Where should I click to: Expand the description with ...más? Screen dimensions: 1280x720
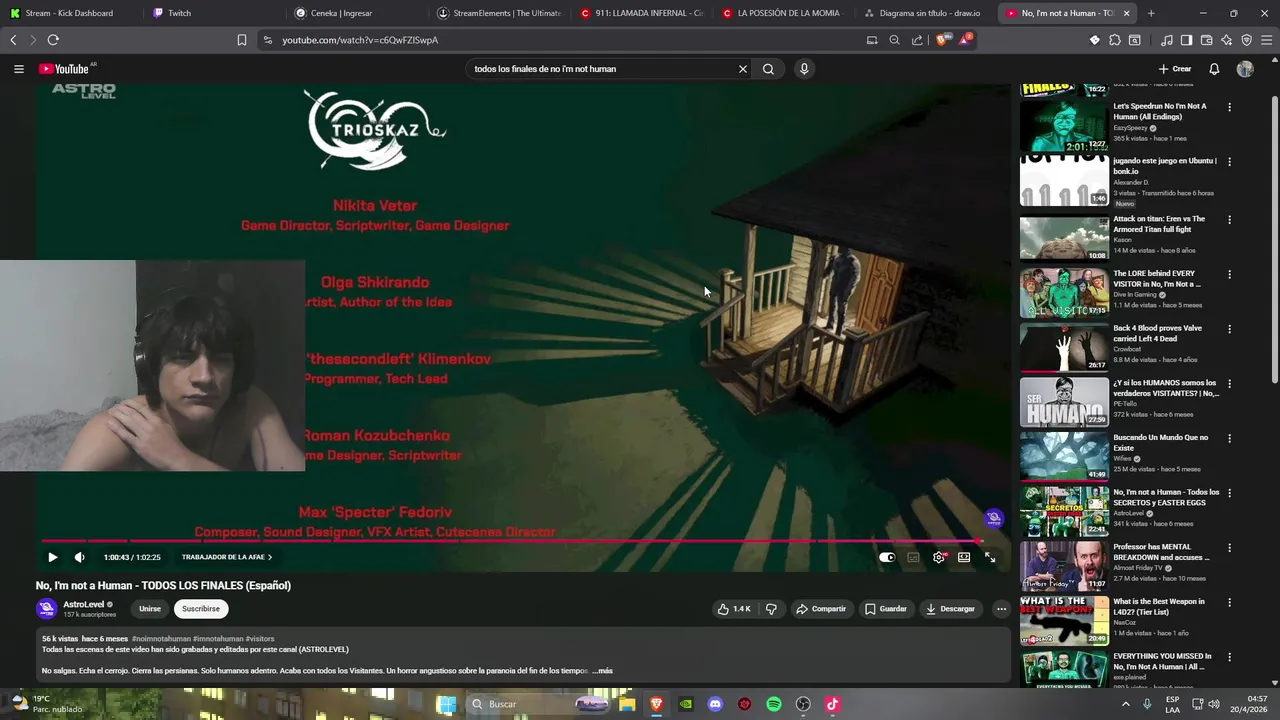602,671
